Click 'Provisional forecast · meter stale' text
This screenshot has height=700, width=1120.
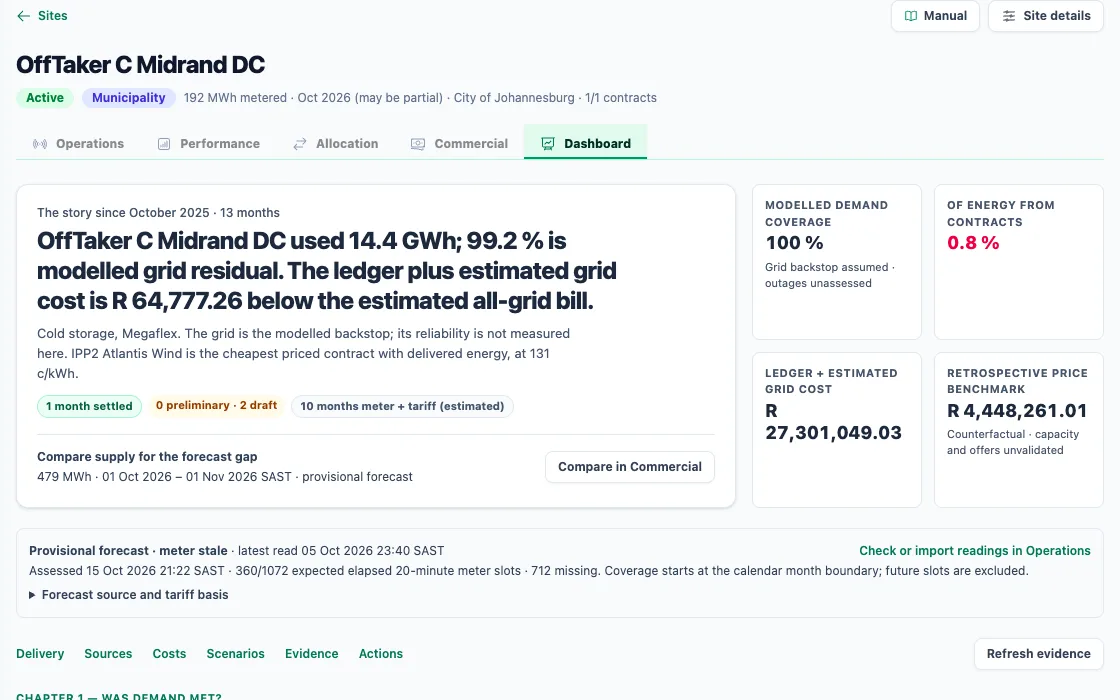128,551
